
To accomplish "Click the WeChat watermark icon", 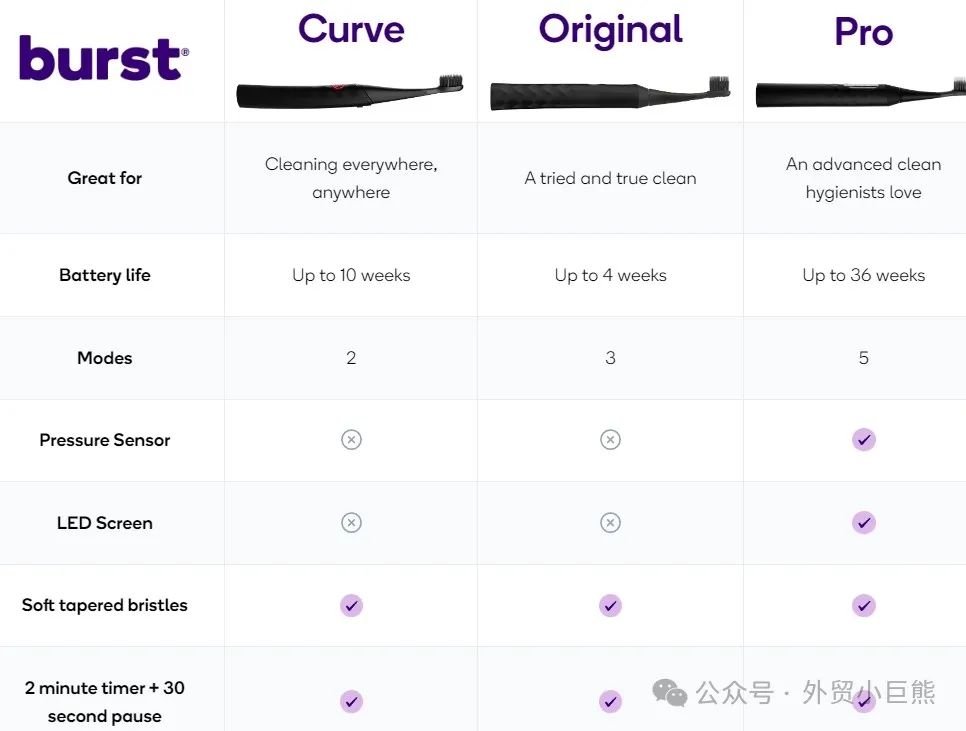I will coord(670,693).
